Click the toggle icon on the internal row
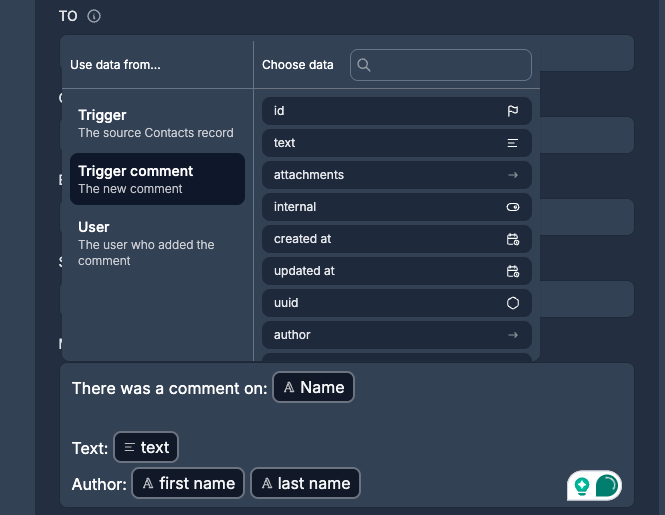 coord(513,207)
